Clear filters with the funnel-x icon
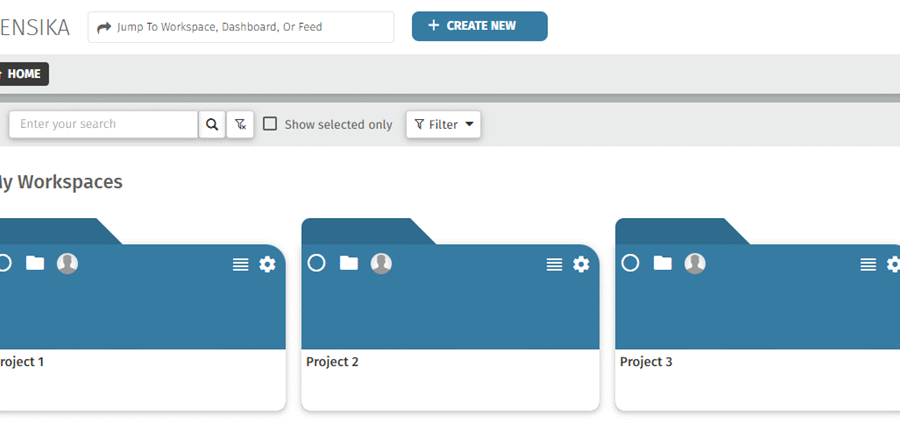Viewport: 900px width, 447px height. pos(240,125)
